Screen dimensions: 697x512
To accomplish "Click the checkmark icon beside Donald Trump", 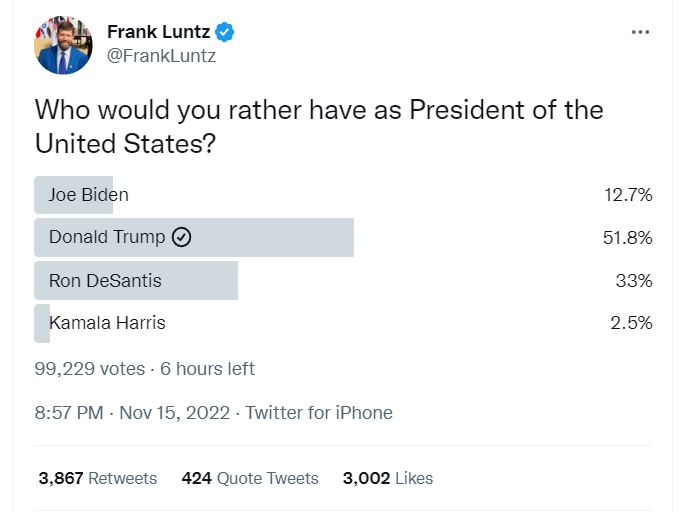I will click(x=181, y=238).
